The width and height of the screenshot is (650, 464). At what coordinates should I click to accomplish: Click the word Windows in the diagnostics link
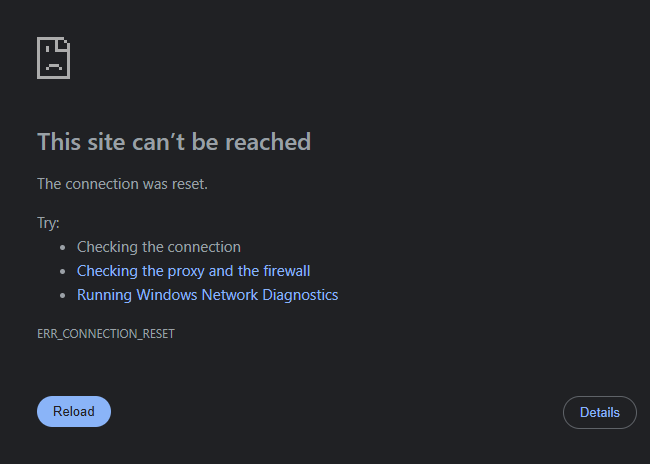point(167,295)
